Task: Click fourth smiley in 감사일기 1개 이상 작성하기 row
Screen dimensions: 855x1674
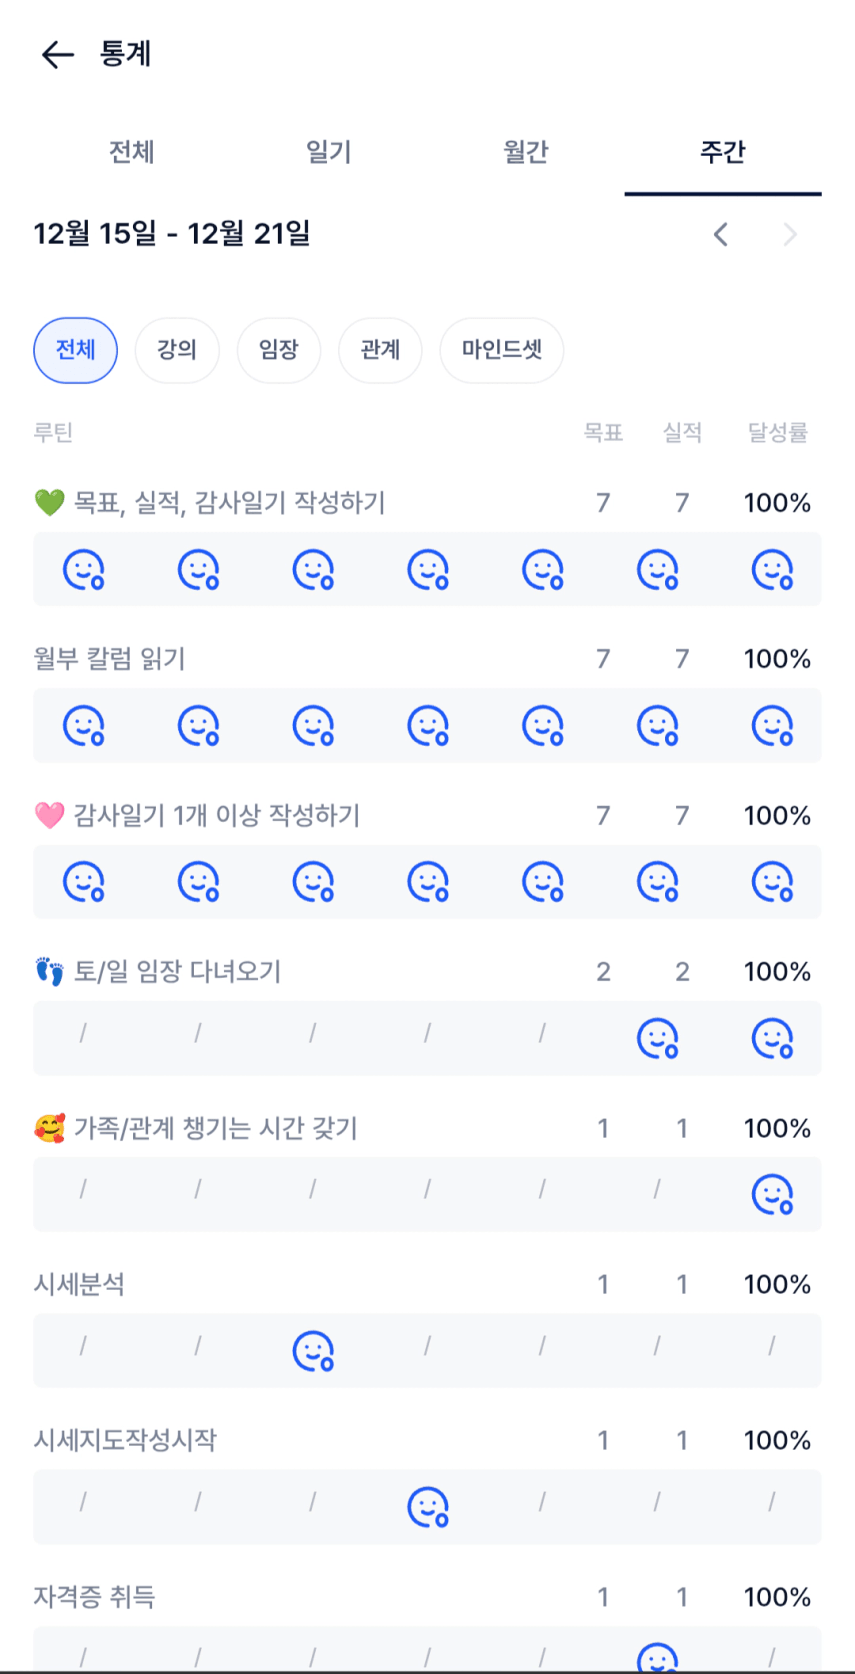Action: (428, 882)
